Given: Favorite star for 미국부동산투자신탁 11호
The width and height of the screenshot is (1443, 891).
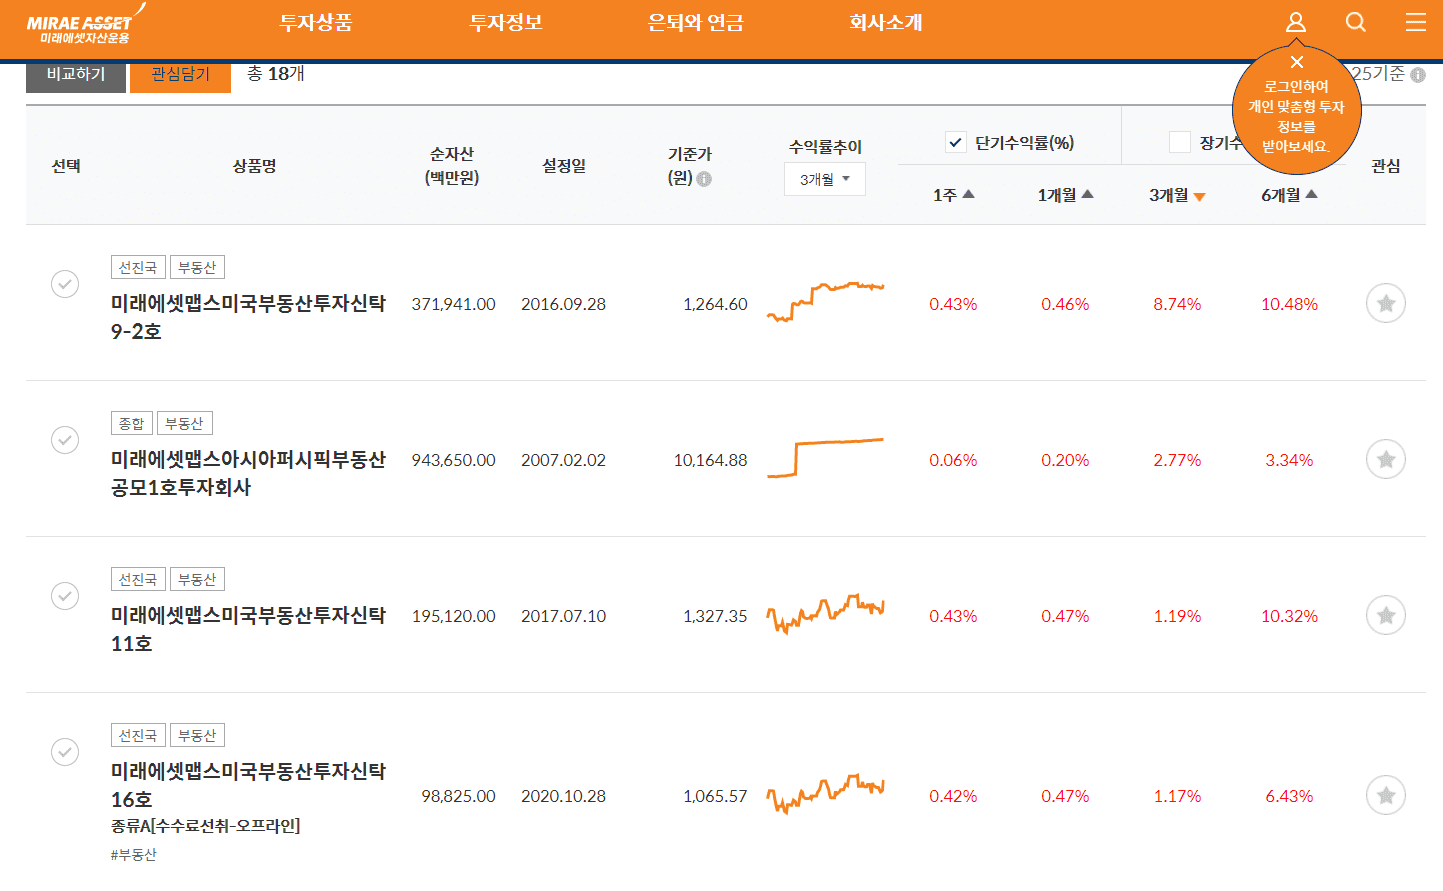Looking at the screenshot, I should 1386,615.
